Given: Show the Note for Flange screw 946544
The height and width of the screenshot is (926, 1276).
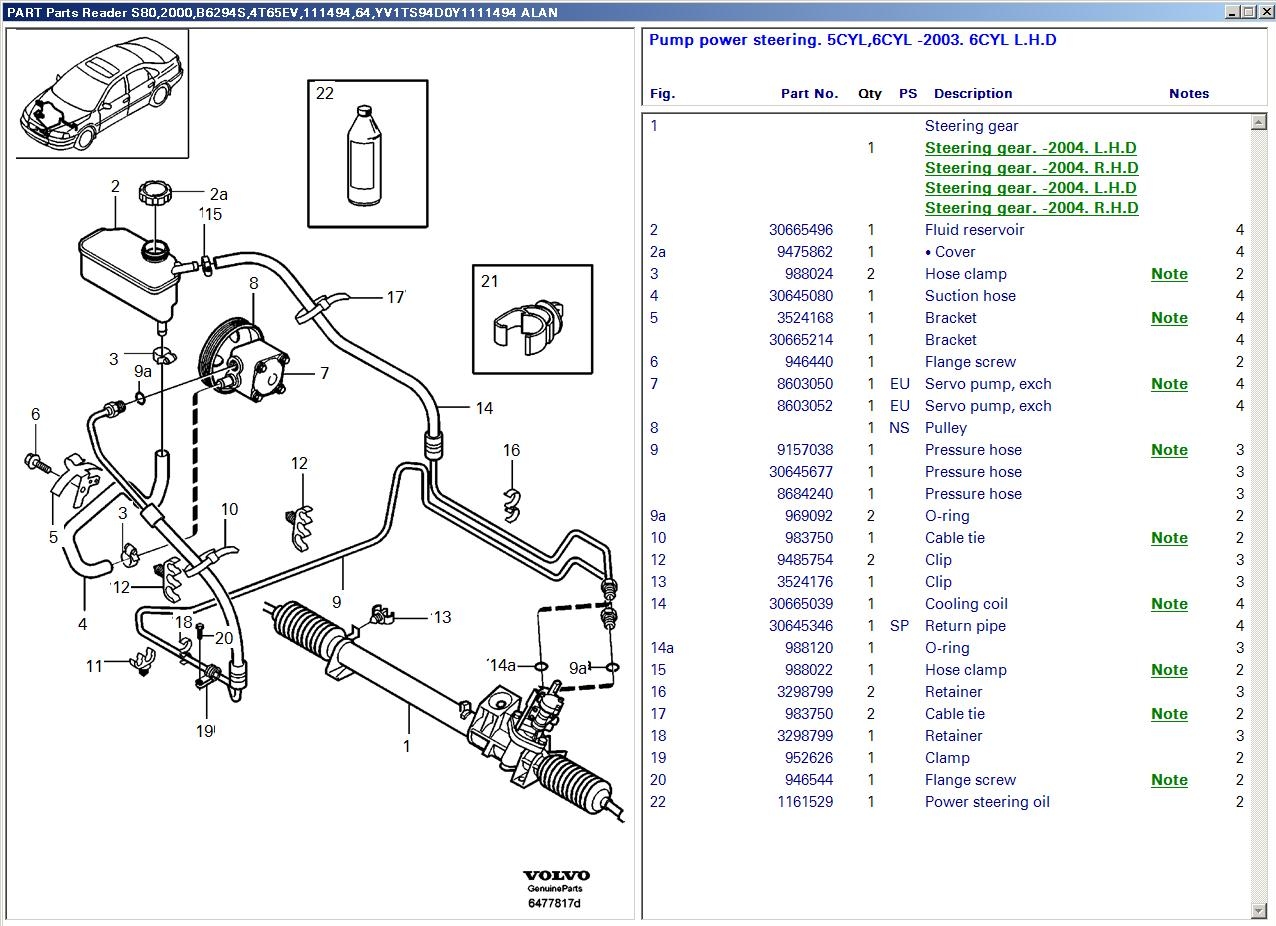Looking at the screenshot, I should click(x=1169, y=780).
